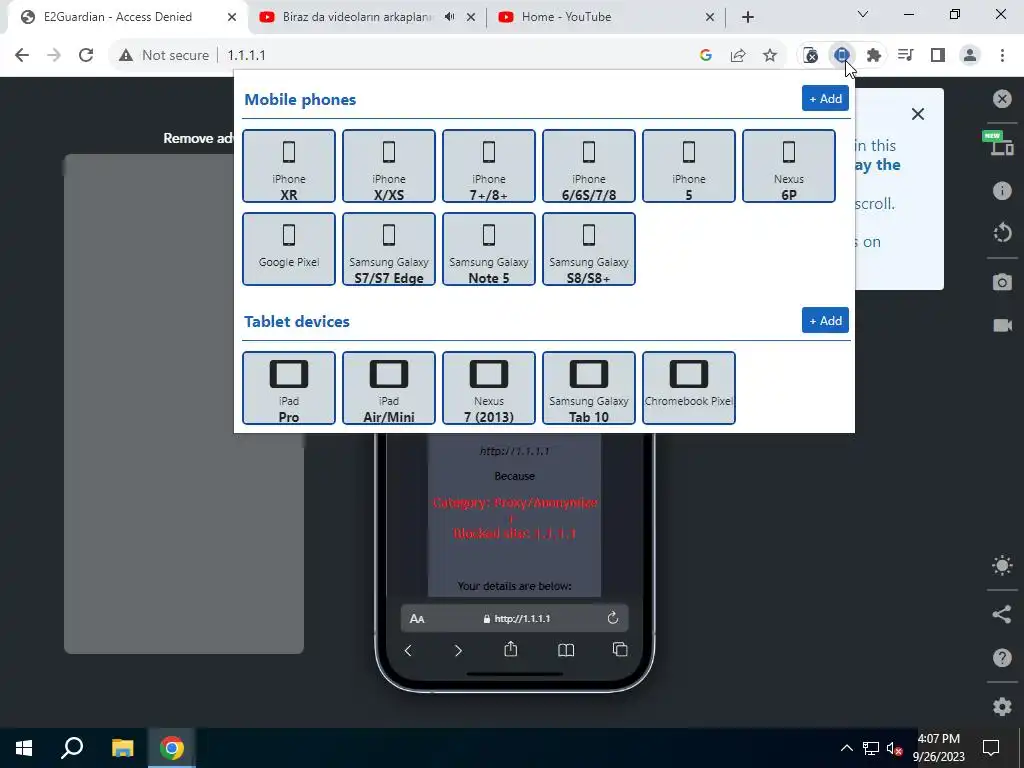Open simulator settings gear

[x=1002, y=706]
